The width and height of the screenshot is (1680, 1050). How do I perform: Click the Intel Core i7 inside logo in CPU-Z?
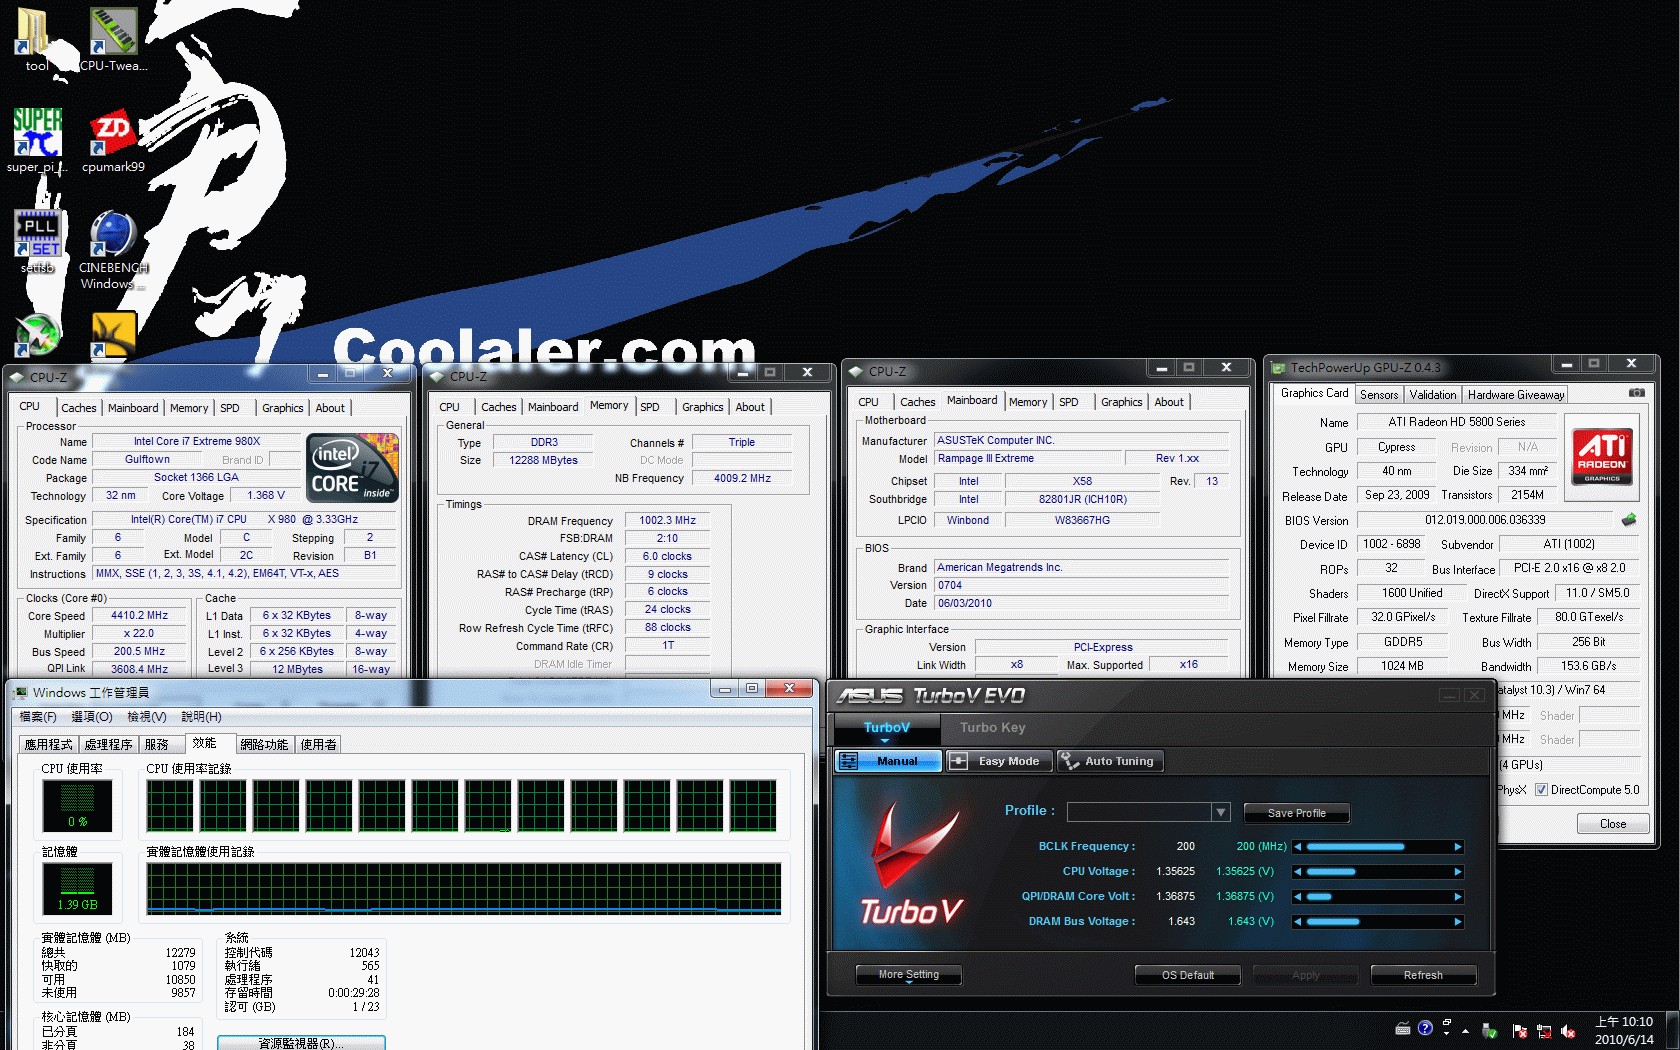click(353, 467)
